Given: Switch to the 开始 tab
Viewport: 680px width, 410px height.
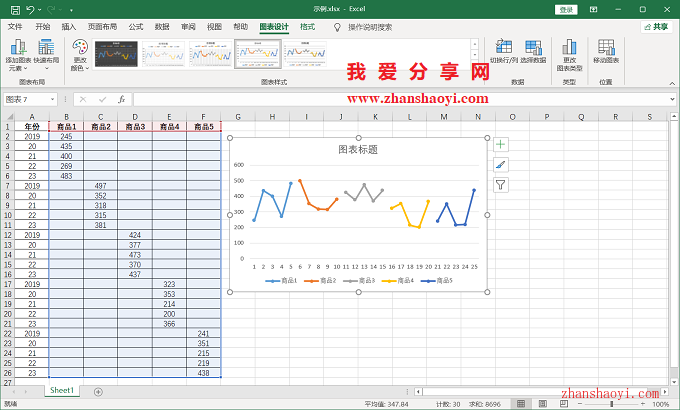Looking at the screenshot, I should 42,27.
